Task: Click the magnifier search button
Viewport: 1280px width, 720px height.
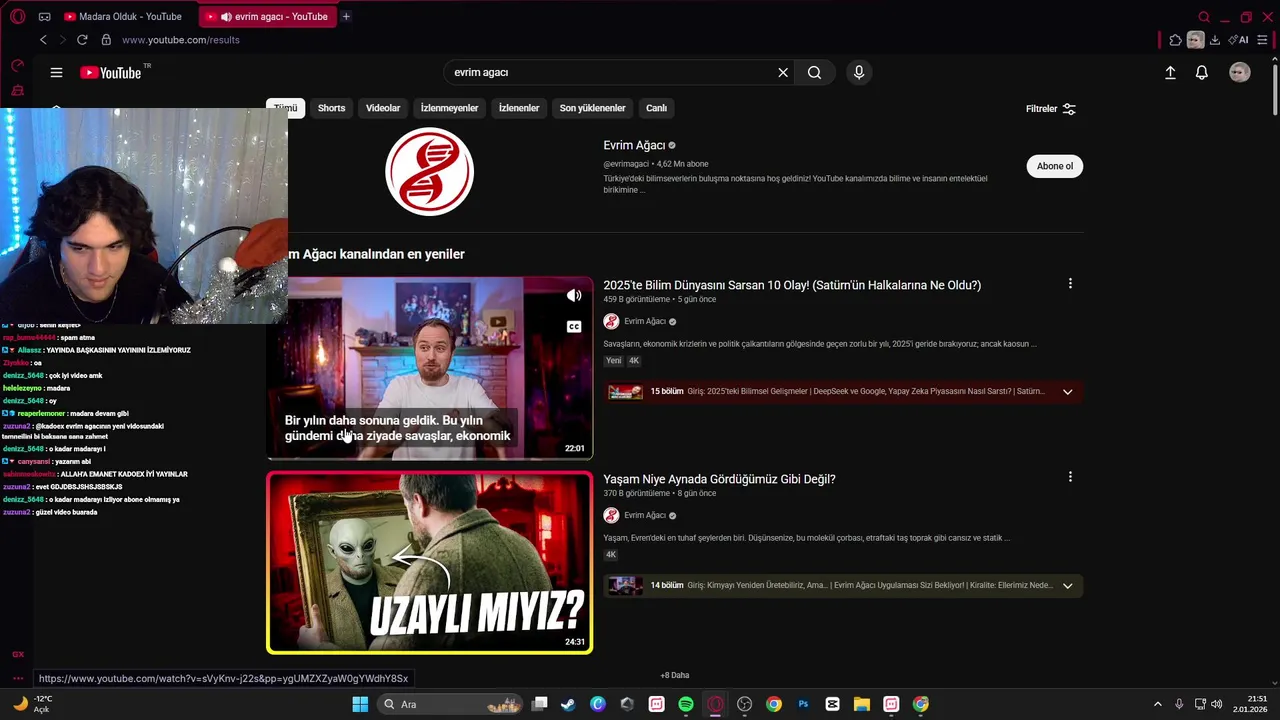Action: (x=815, y=72)
